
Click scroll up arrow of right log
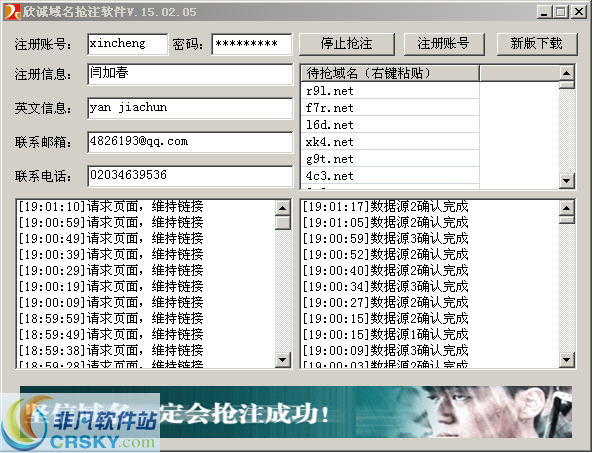coord(566,208)
